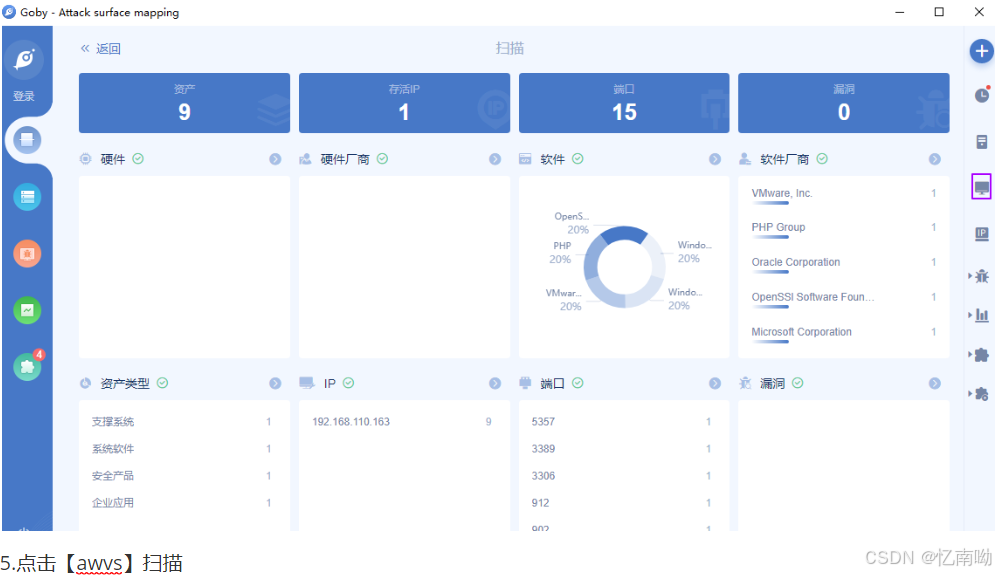Screen dimensions: 996x575
Task: Select Oracle Corporation vendor row
Action: 844,264
